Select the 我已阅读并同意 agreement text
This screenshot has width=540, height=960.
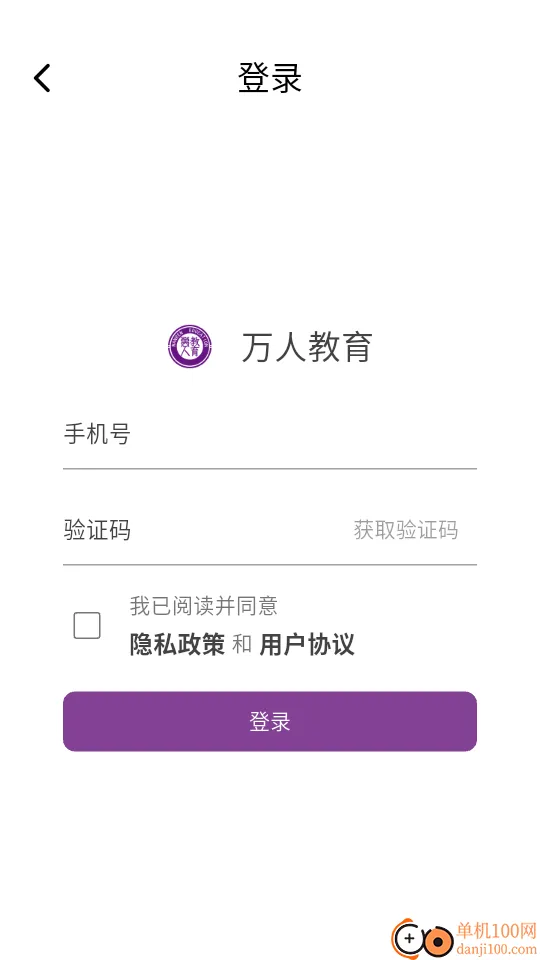point(204,606)
